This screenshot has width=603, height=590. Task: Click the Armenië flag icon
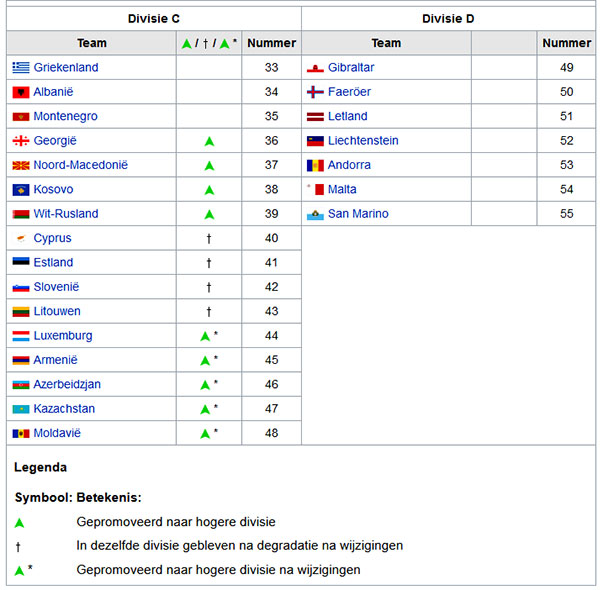pos(21,360)
